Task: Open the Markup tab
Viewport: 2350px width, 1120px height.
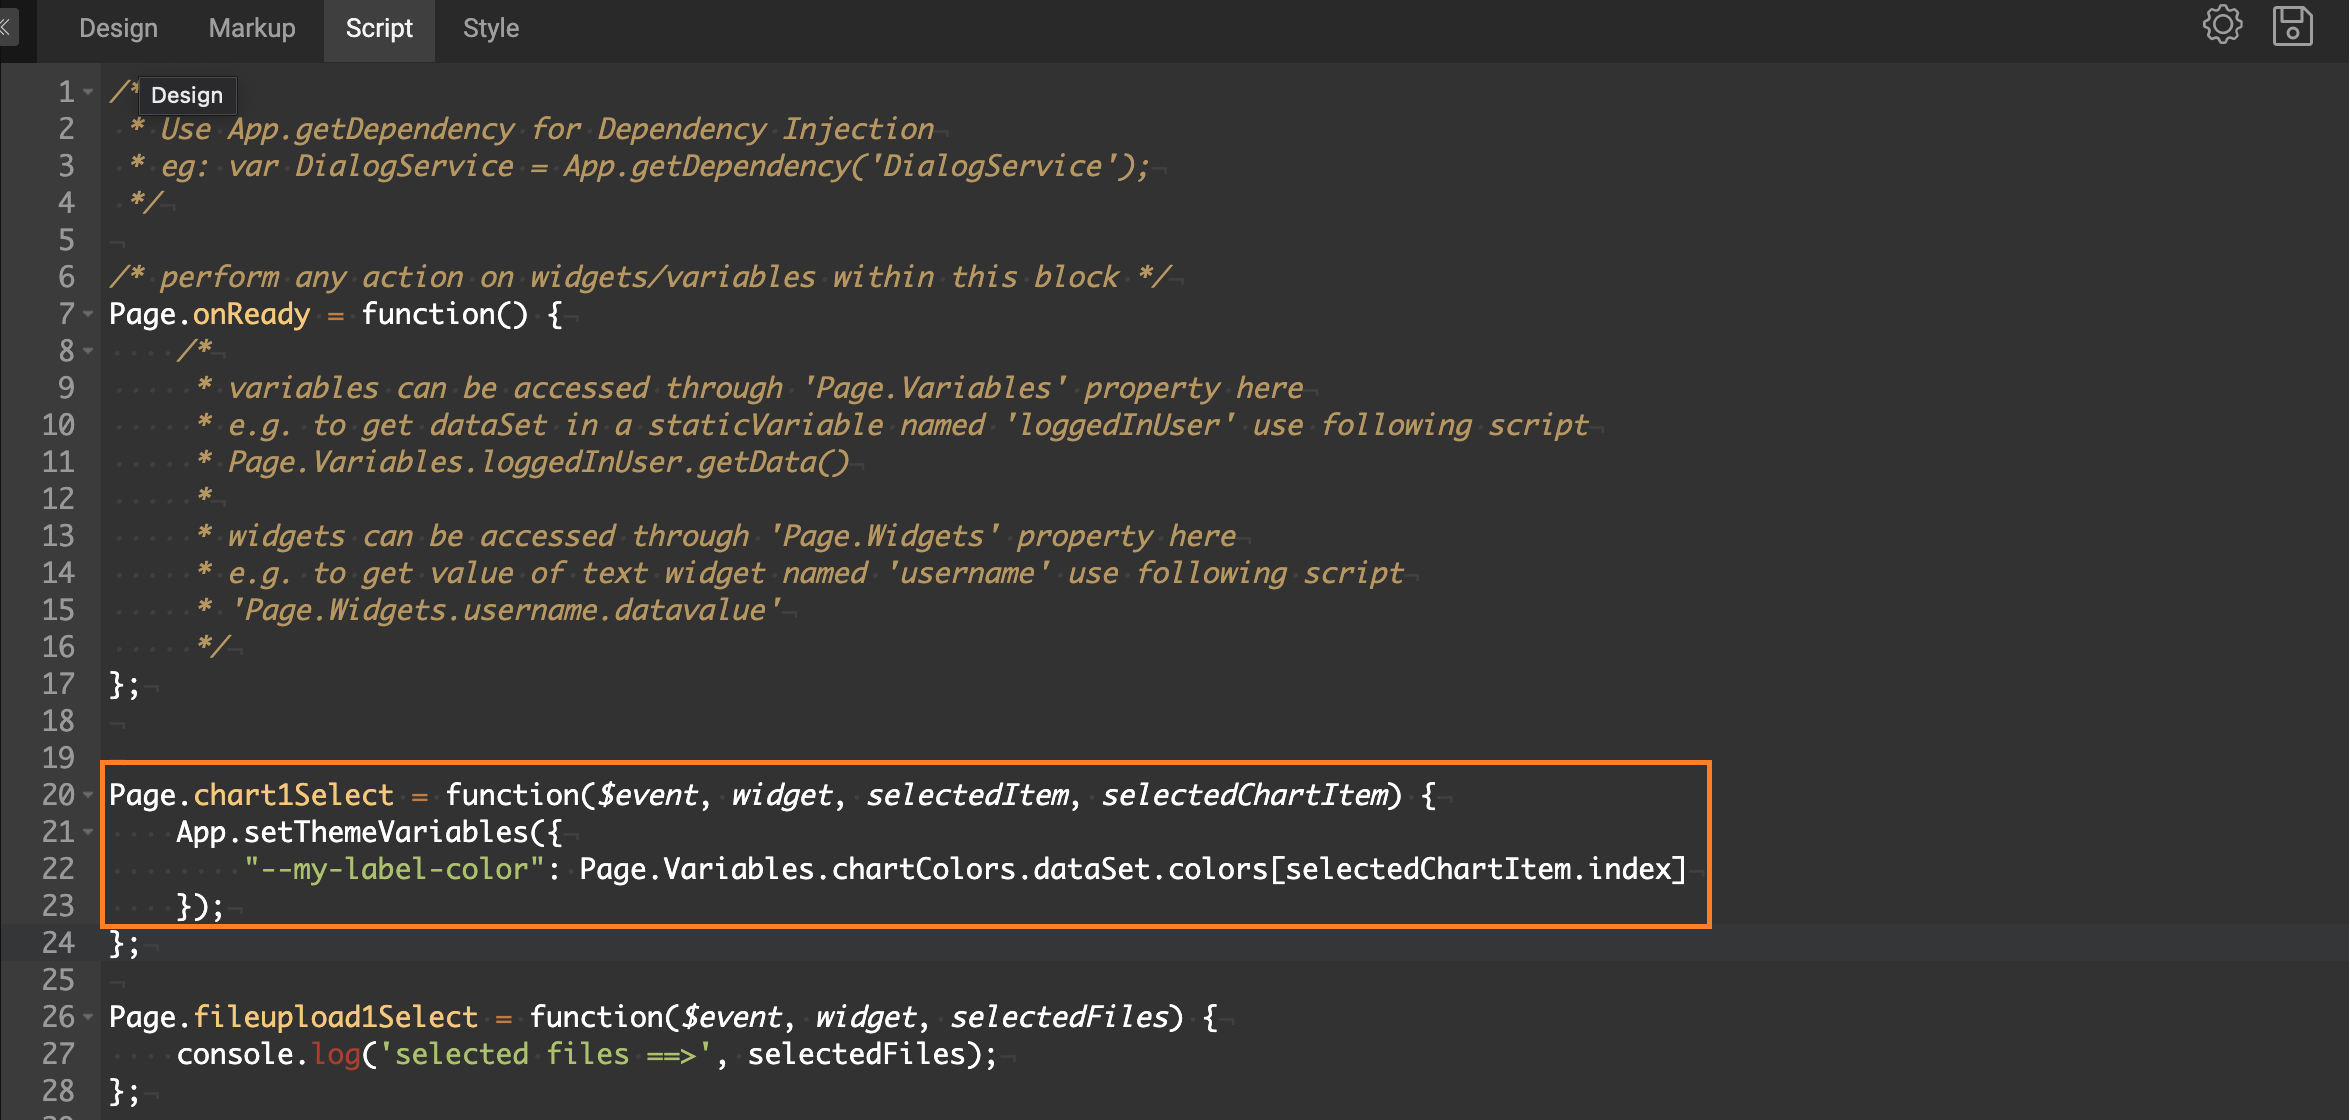Action: pyautogui.click(x=251, y=27)
